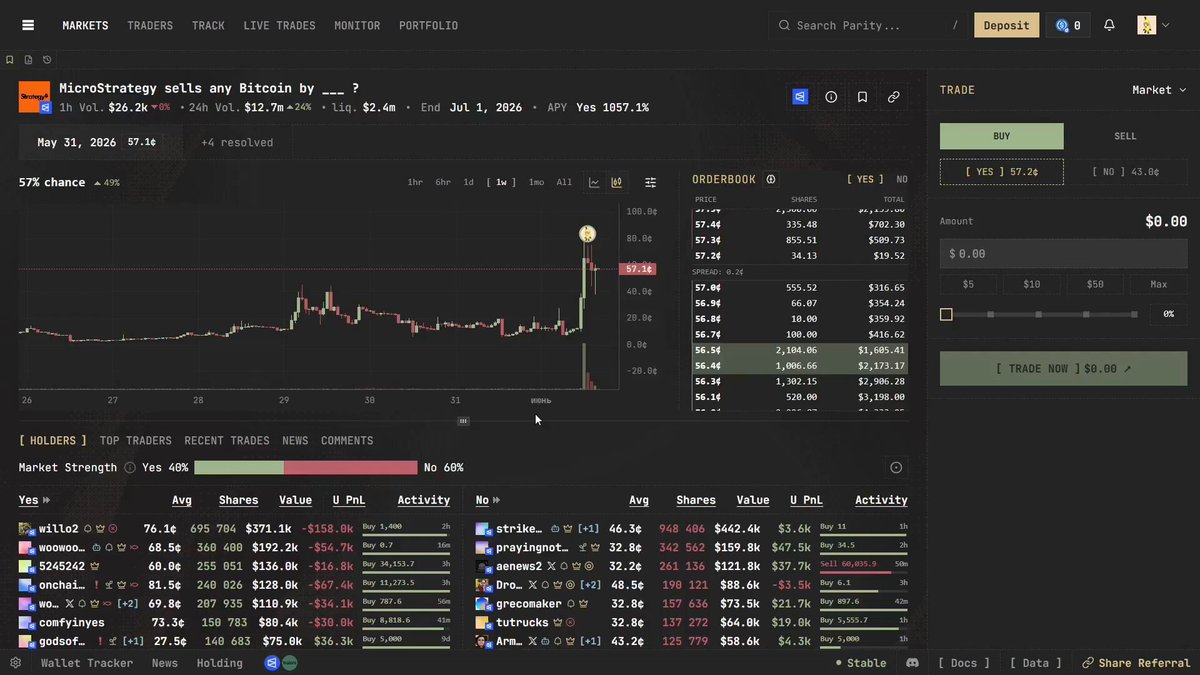This screenshot has width=1200, height=675.
Task: Click the chart panel resize handle icon
Action: click(x=463, y=421)
